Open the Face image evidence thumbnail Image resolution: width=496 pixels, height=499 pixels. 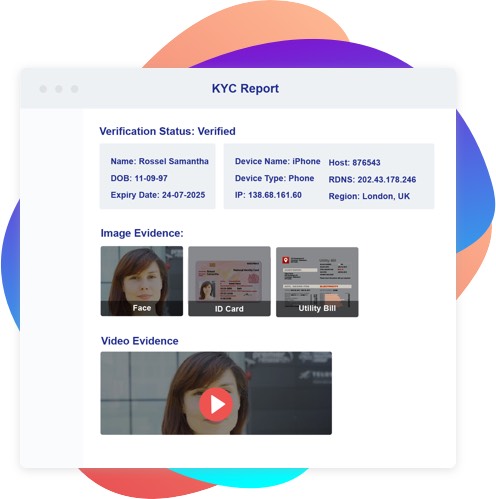(x=142, y=281)
